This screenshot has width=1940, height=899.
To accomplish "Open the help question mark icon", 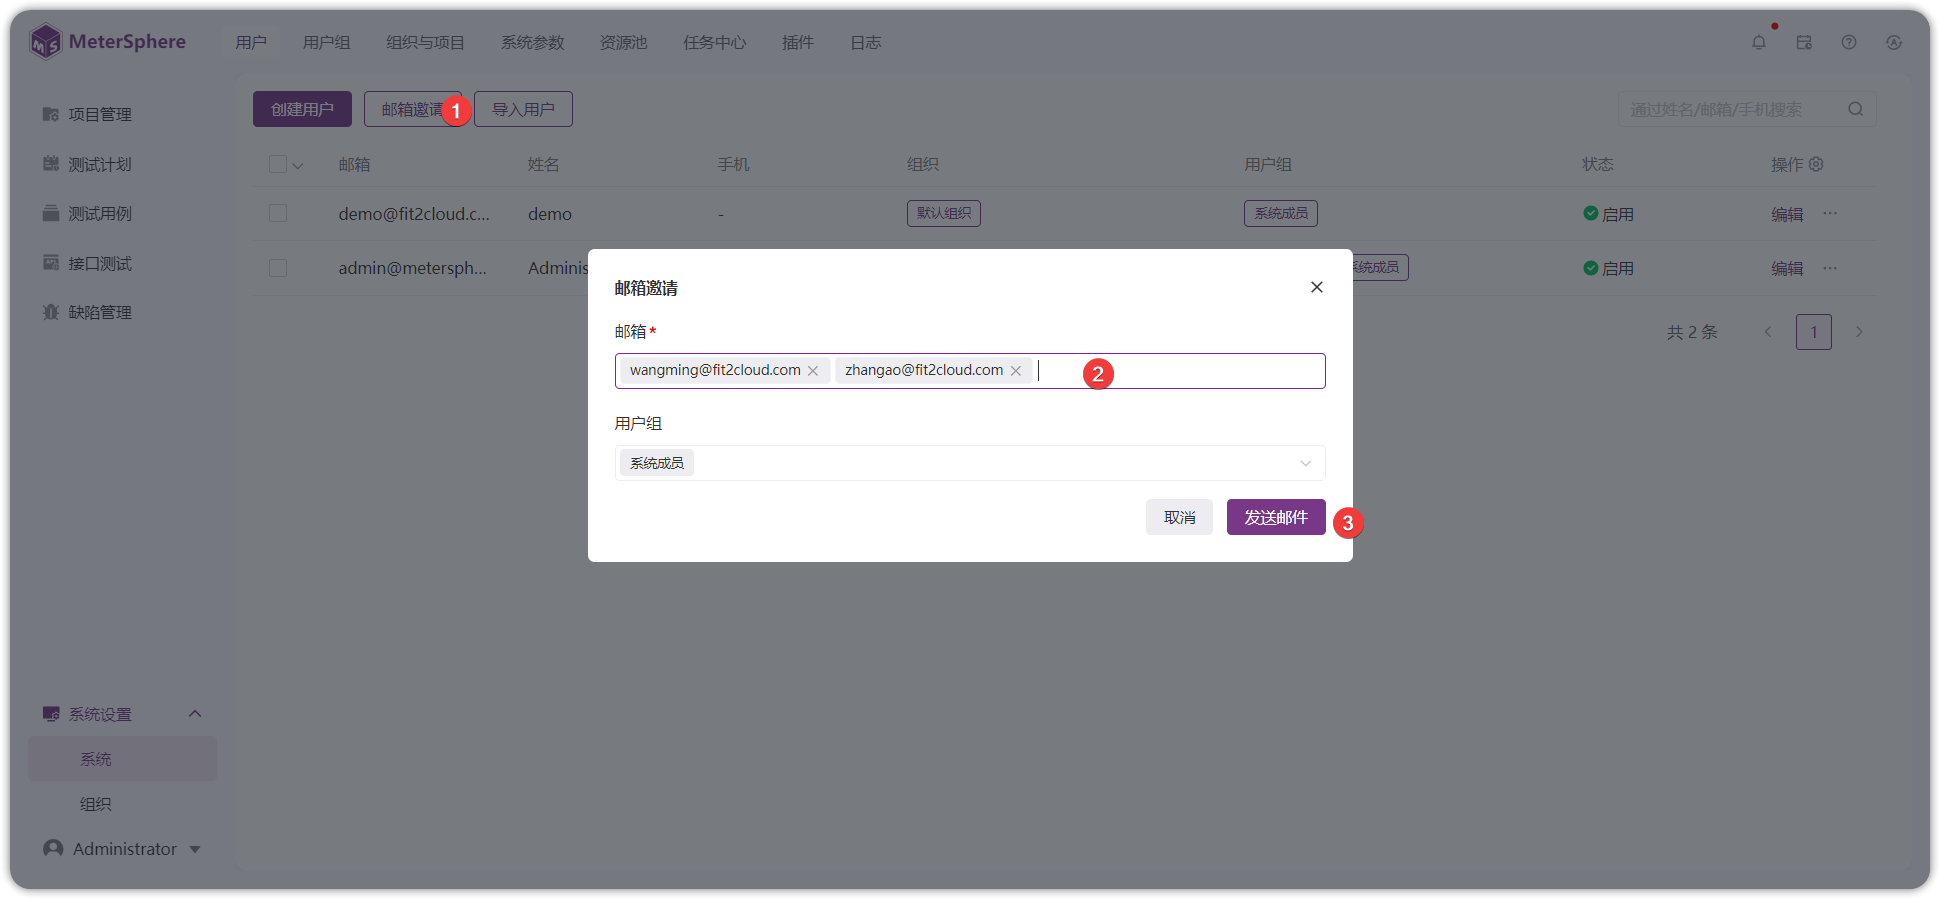I will [1849, 42].
